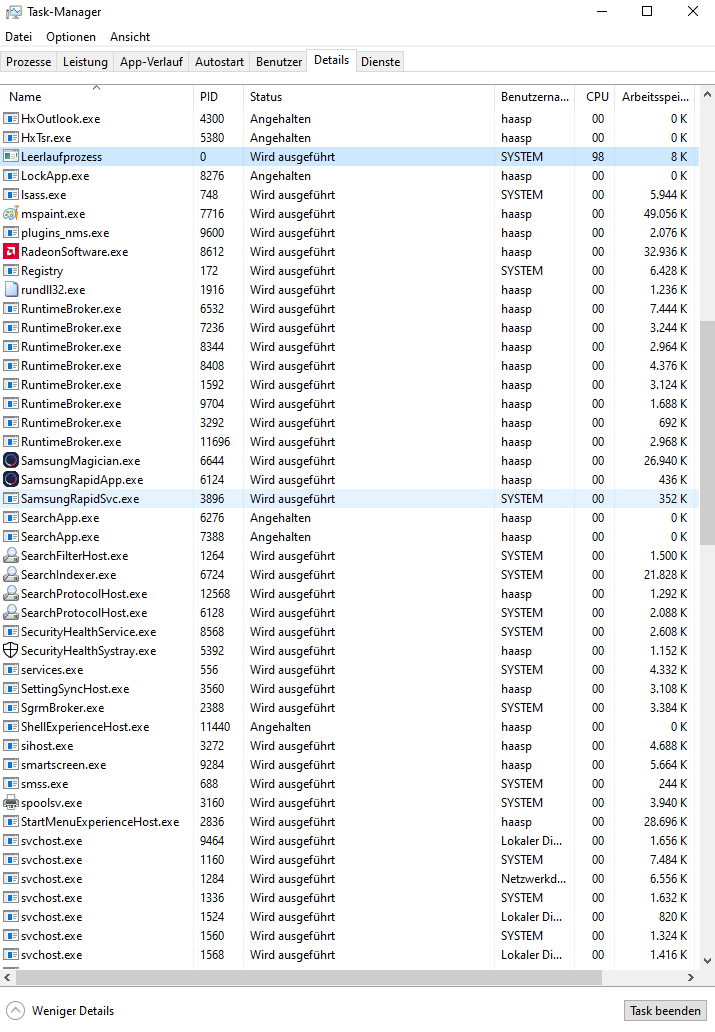This screenshot has width=715, height=1032.
Task: Select SearchProtocolHost.exe with PID 12568
Action: click(349, 594)
